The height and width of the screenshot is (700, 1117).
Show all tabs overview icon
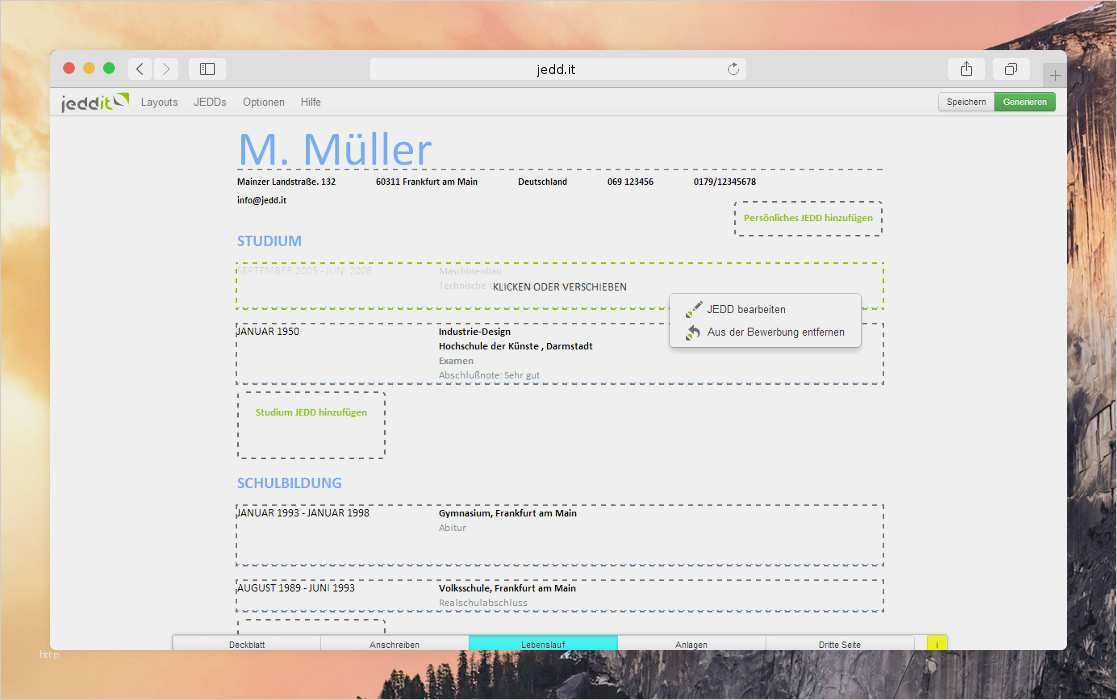[x=1011, y=69]
